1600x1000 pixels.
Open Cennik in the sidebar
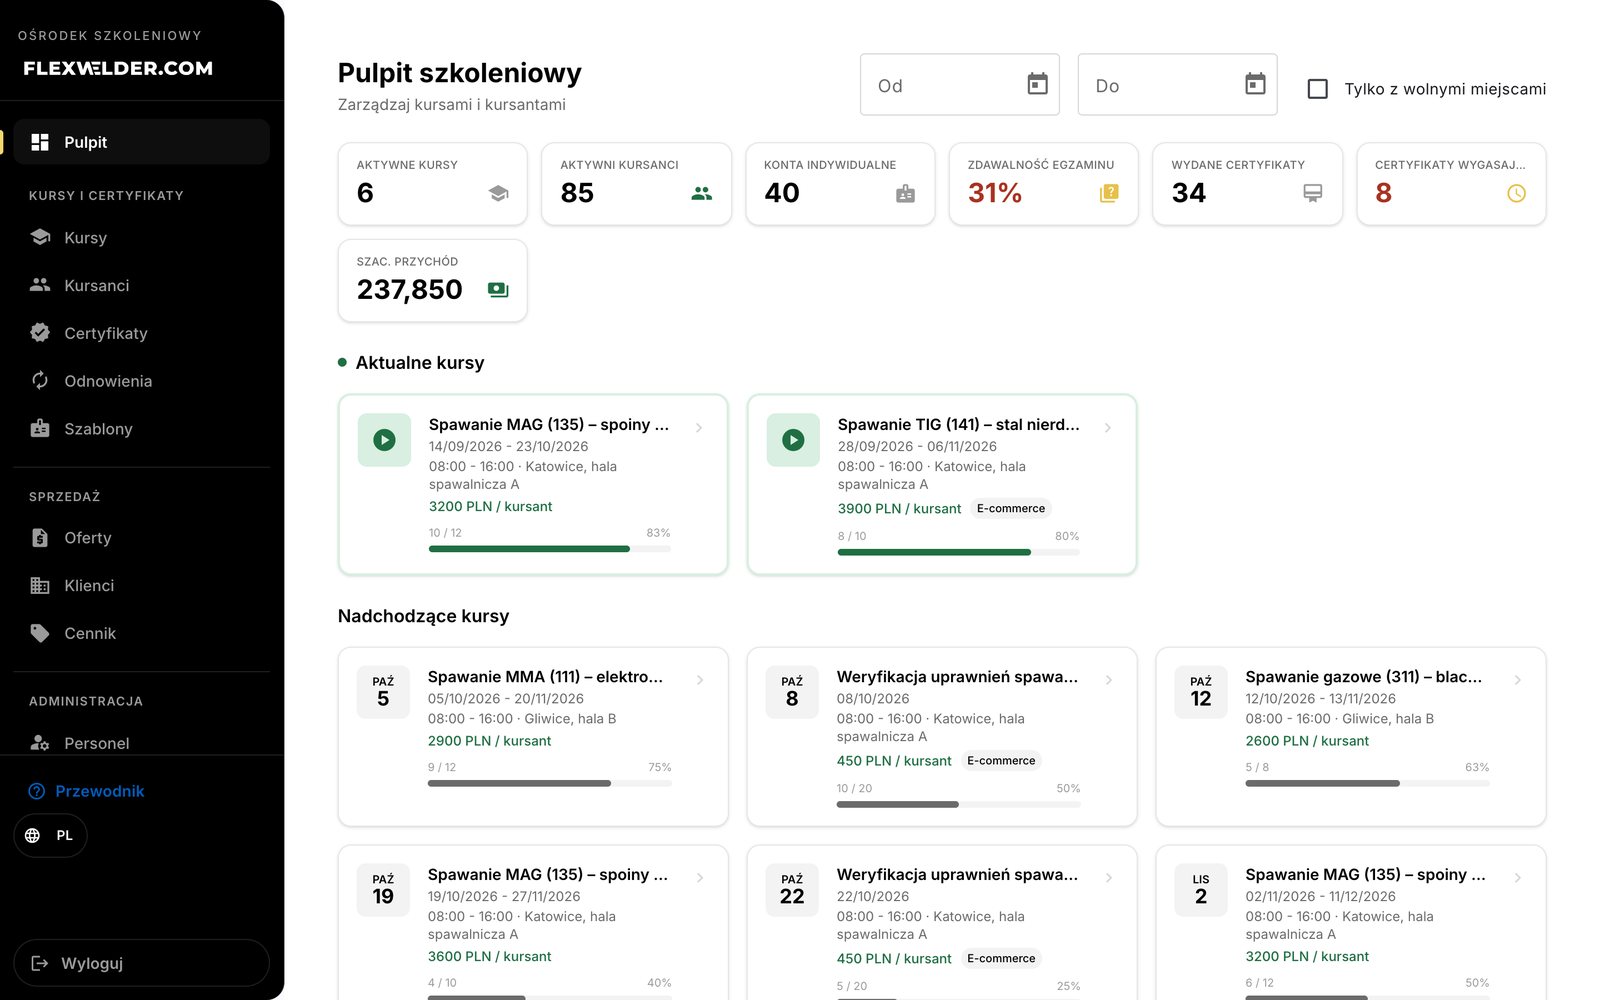point(141,633)
